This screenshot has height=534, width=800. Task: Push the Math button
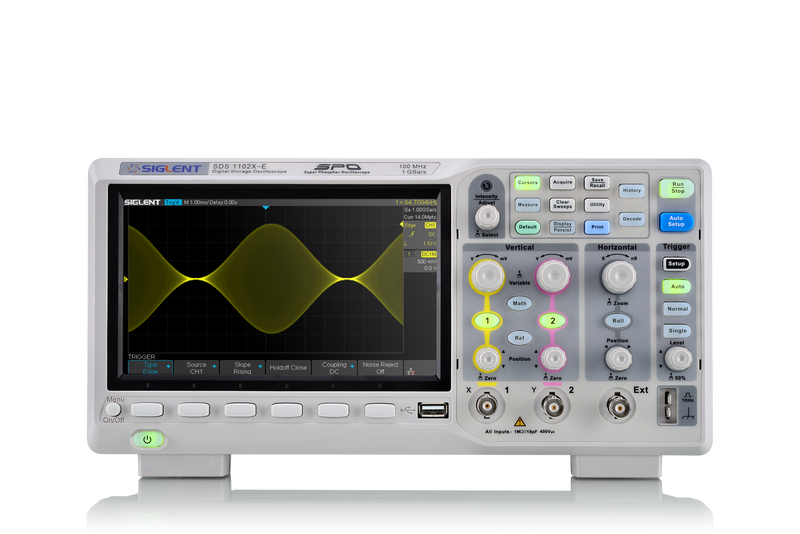pos(519,303)
